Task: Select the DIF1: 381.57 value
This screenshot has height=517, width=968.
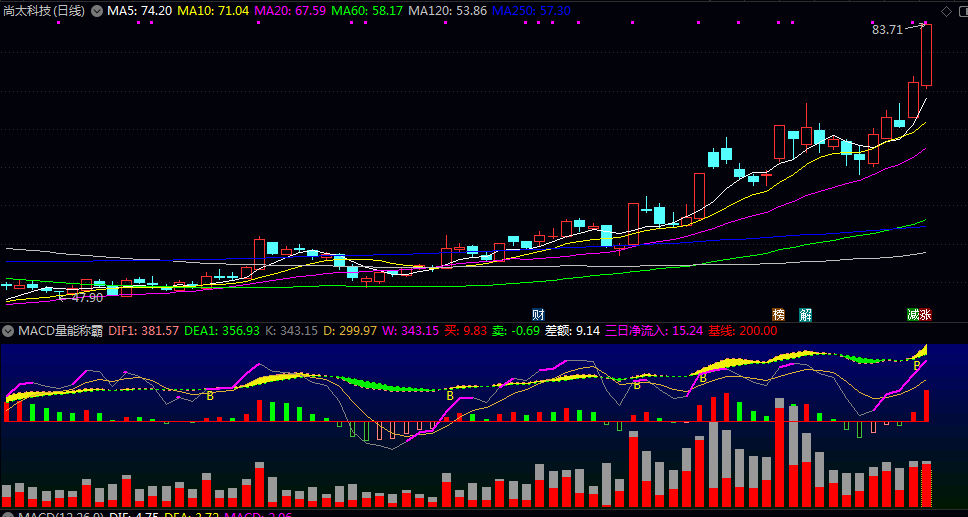Action: [x=143, y=331]
